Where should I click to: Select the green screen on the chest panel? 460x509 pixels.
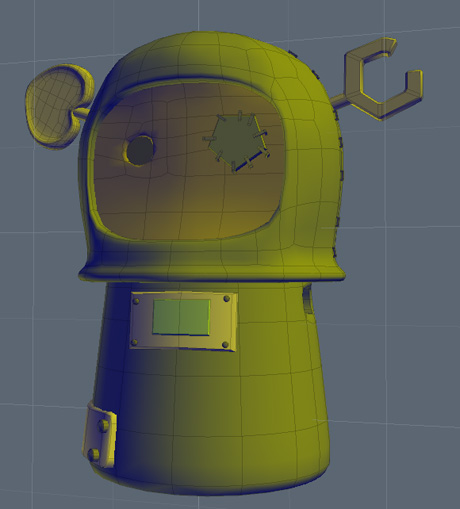click(181, 317)
